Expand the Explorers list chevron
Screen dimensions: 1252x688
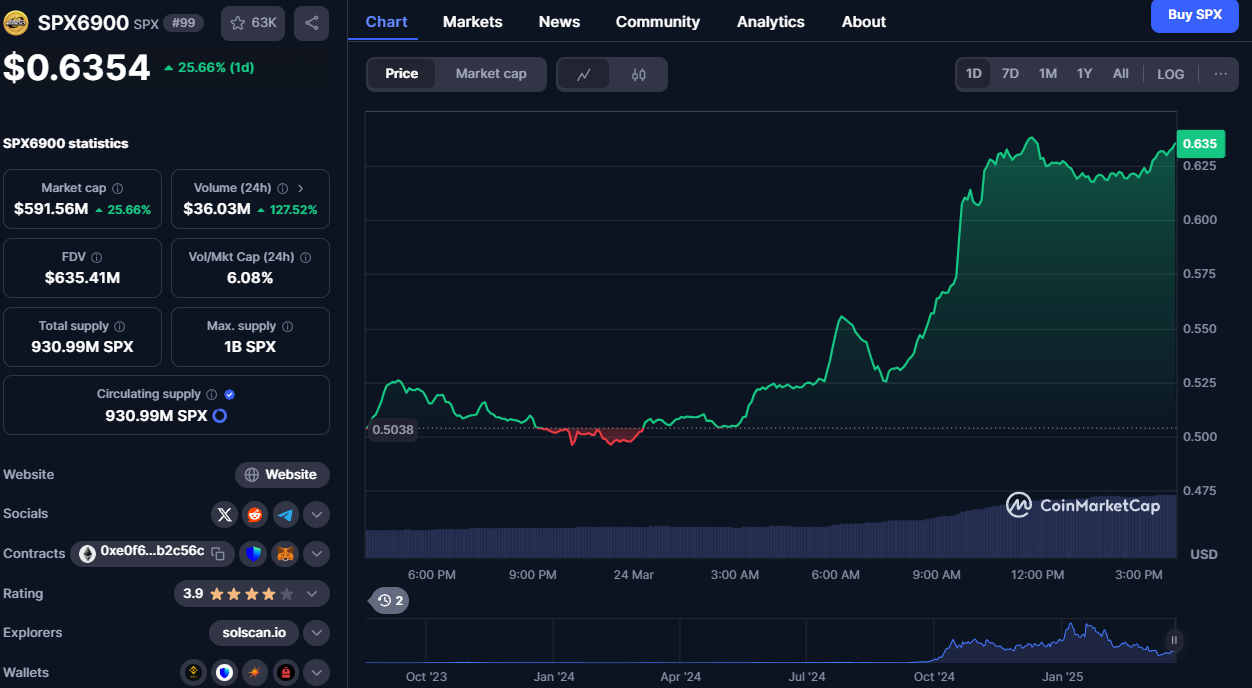[316, 633]
